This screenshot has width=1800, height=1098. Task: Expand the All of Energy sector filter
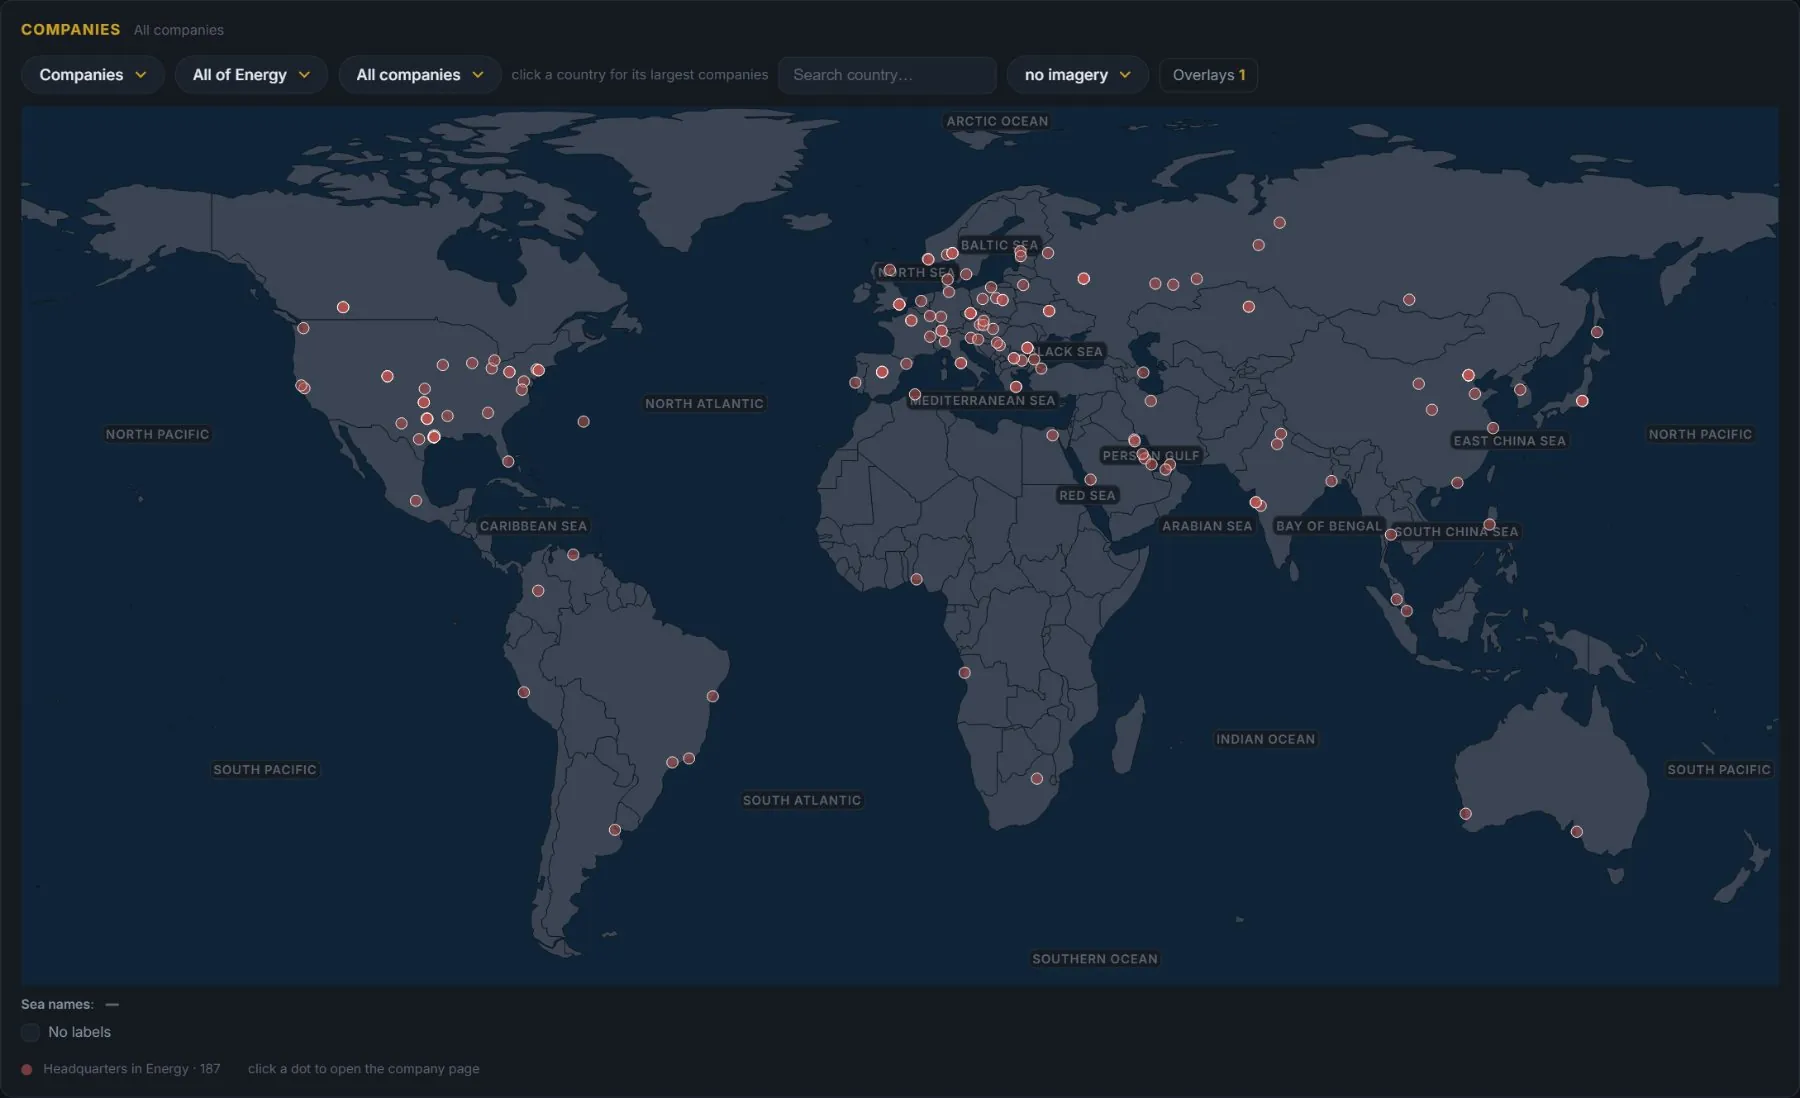(251, 75)
